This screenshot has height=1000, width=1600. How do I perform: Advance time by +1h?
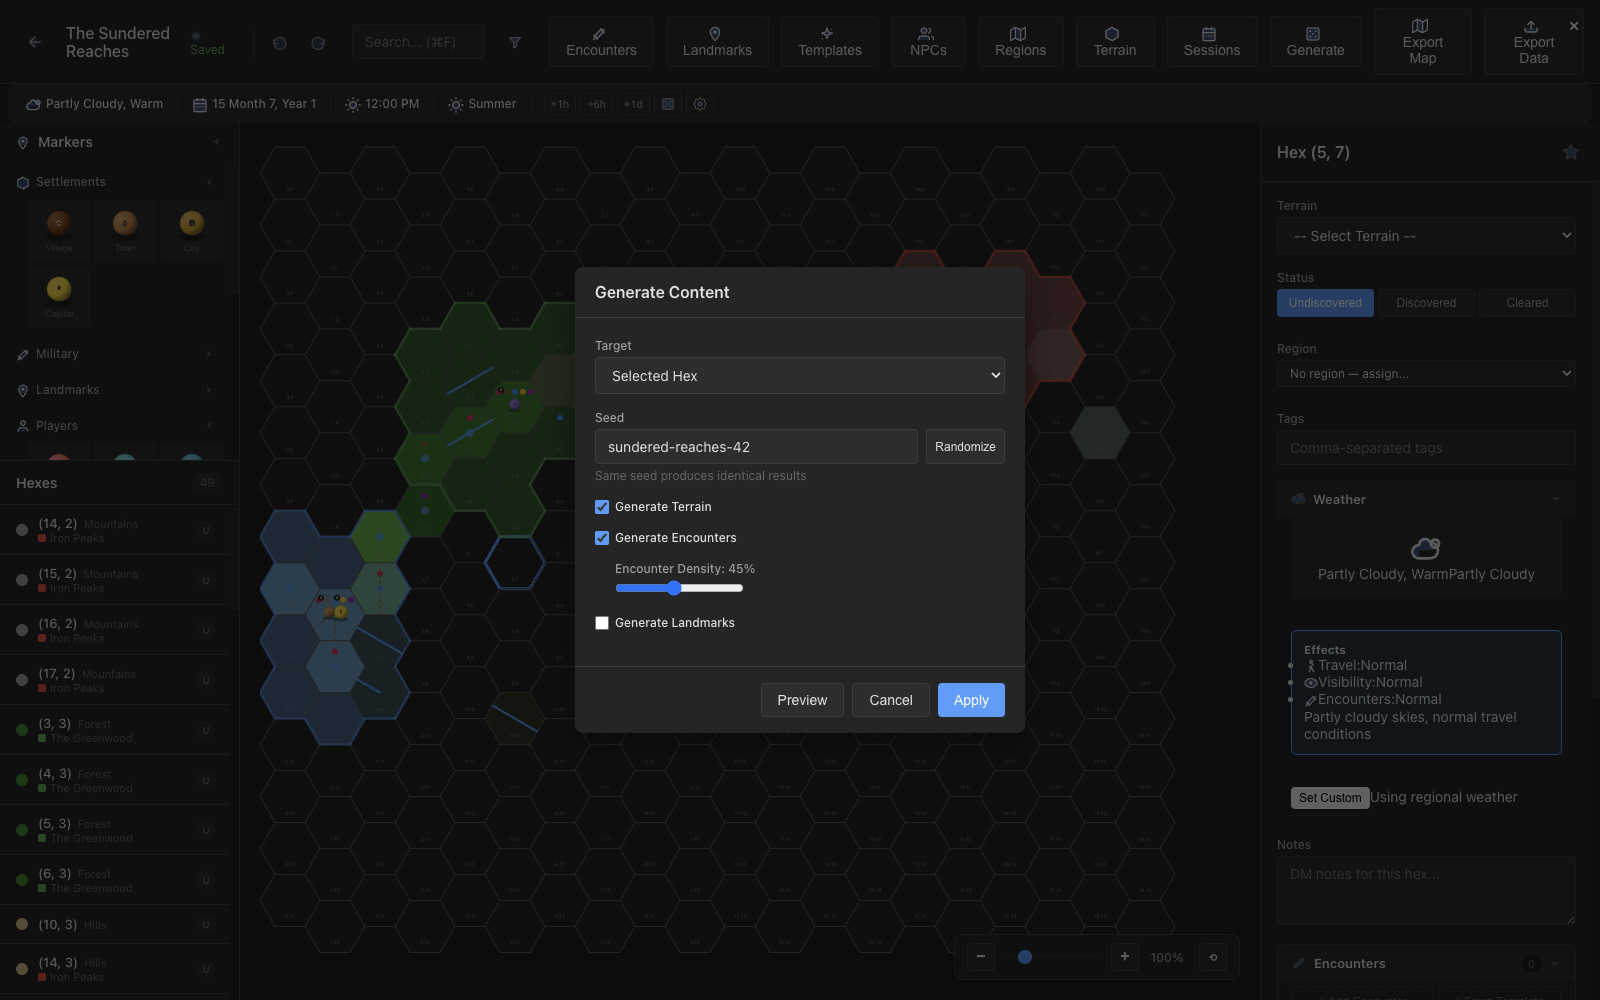(560, 104)
